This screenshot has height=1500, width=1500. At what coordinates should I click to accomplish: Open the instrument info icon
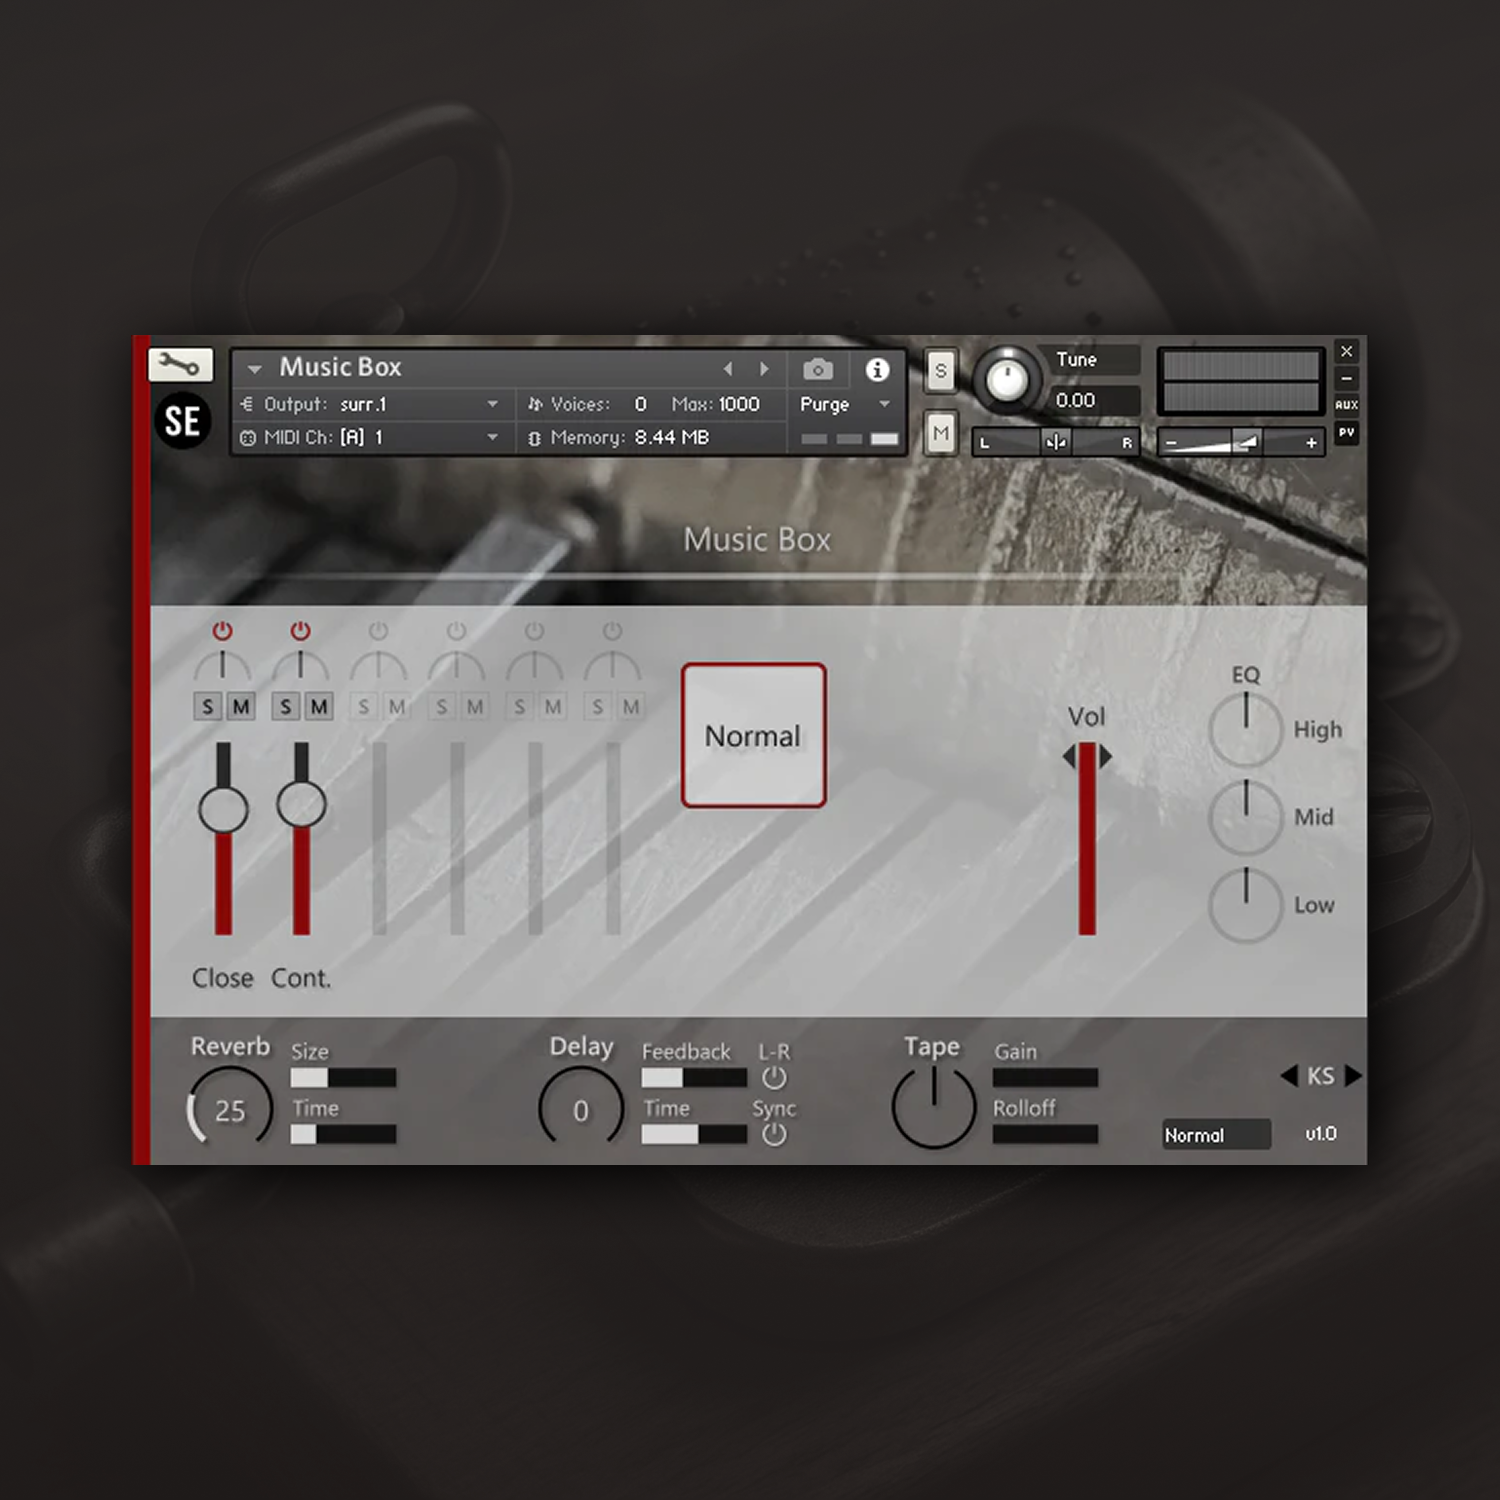point(877,370)
